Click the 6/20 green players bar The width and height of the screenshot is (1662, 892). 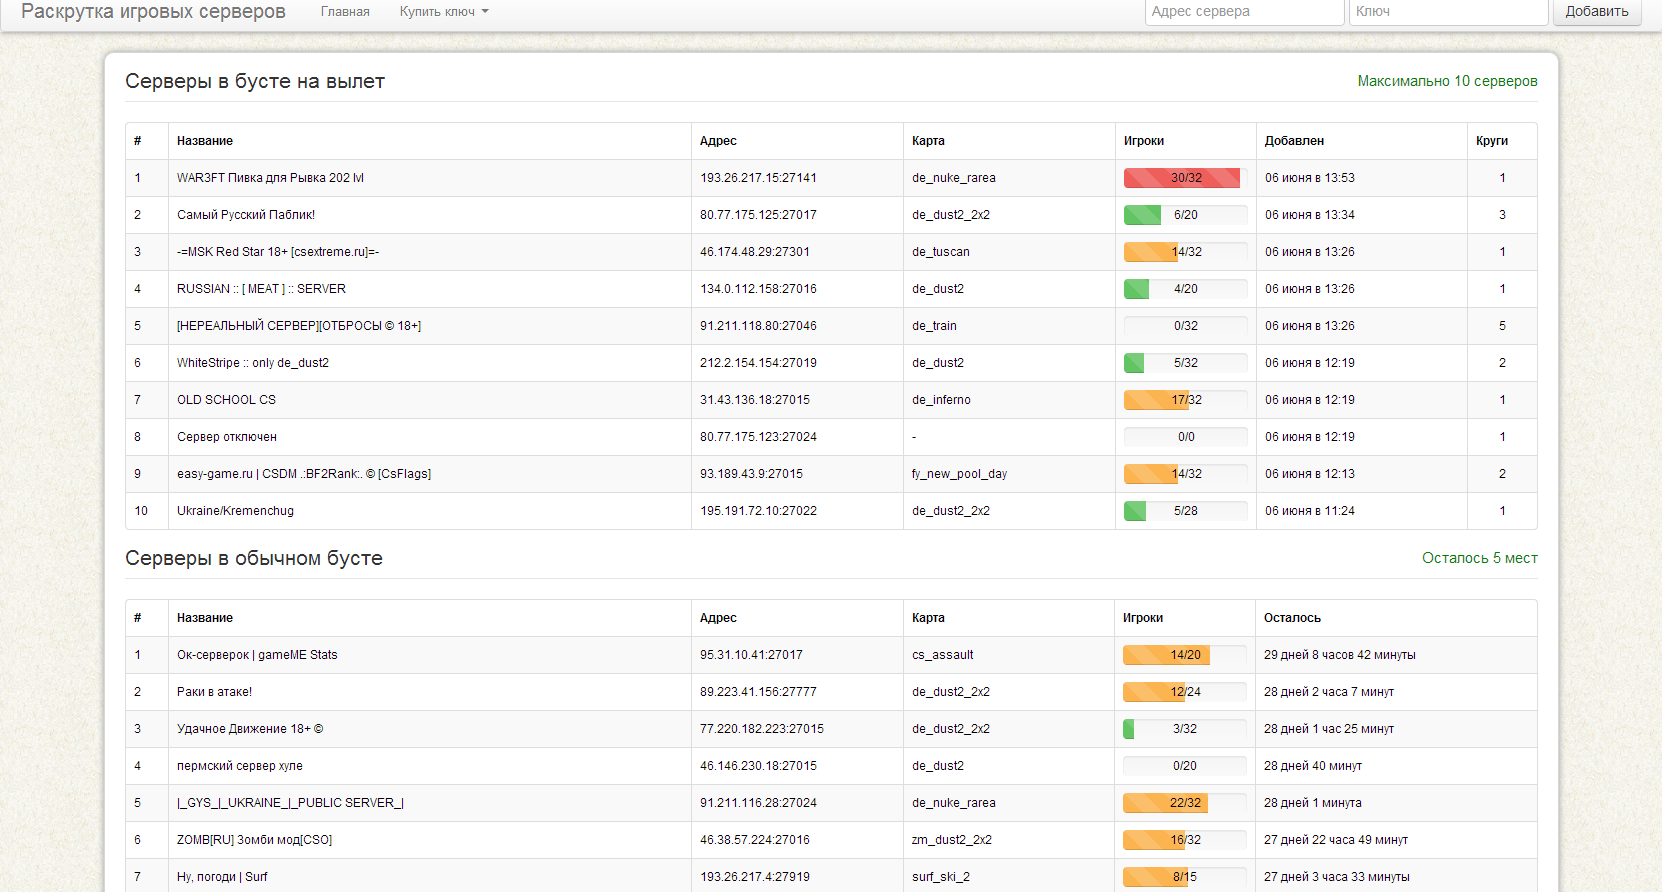tap(1186, 215)
